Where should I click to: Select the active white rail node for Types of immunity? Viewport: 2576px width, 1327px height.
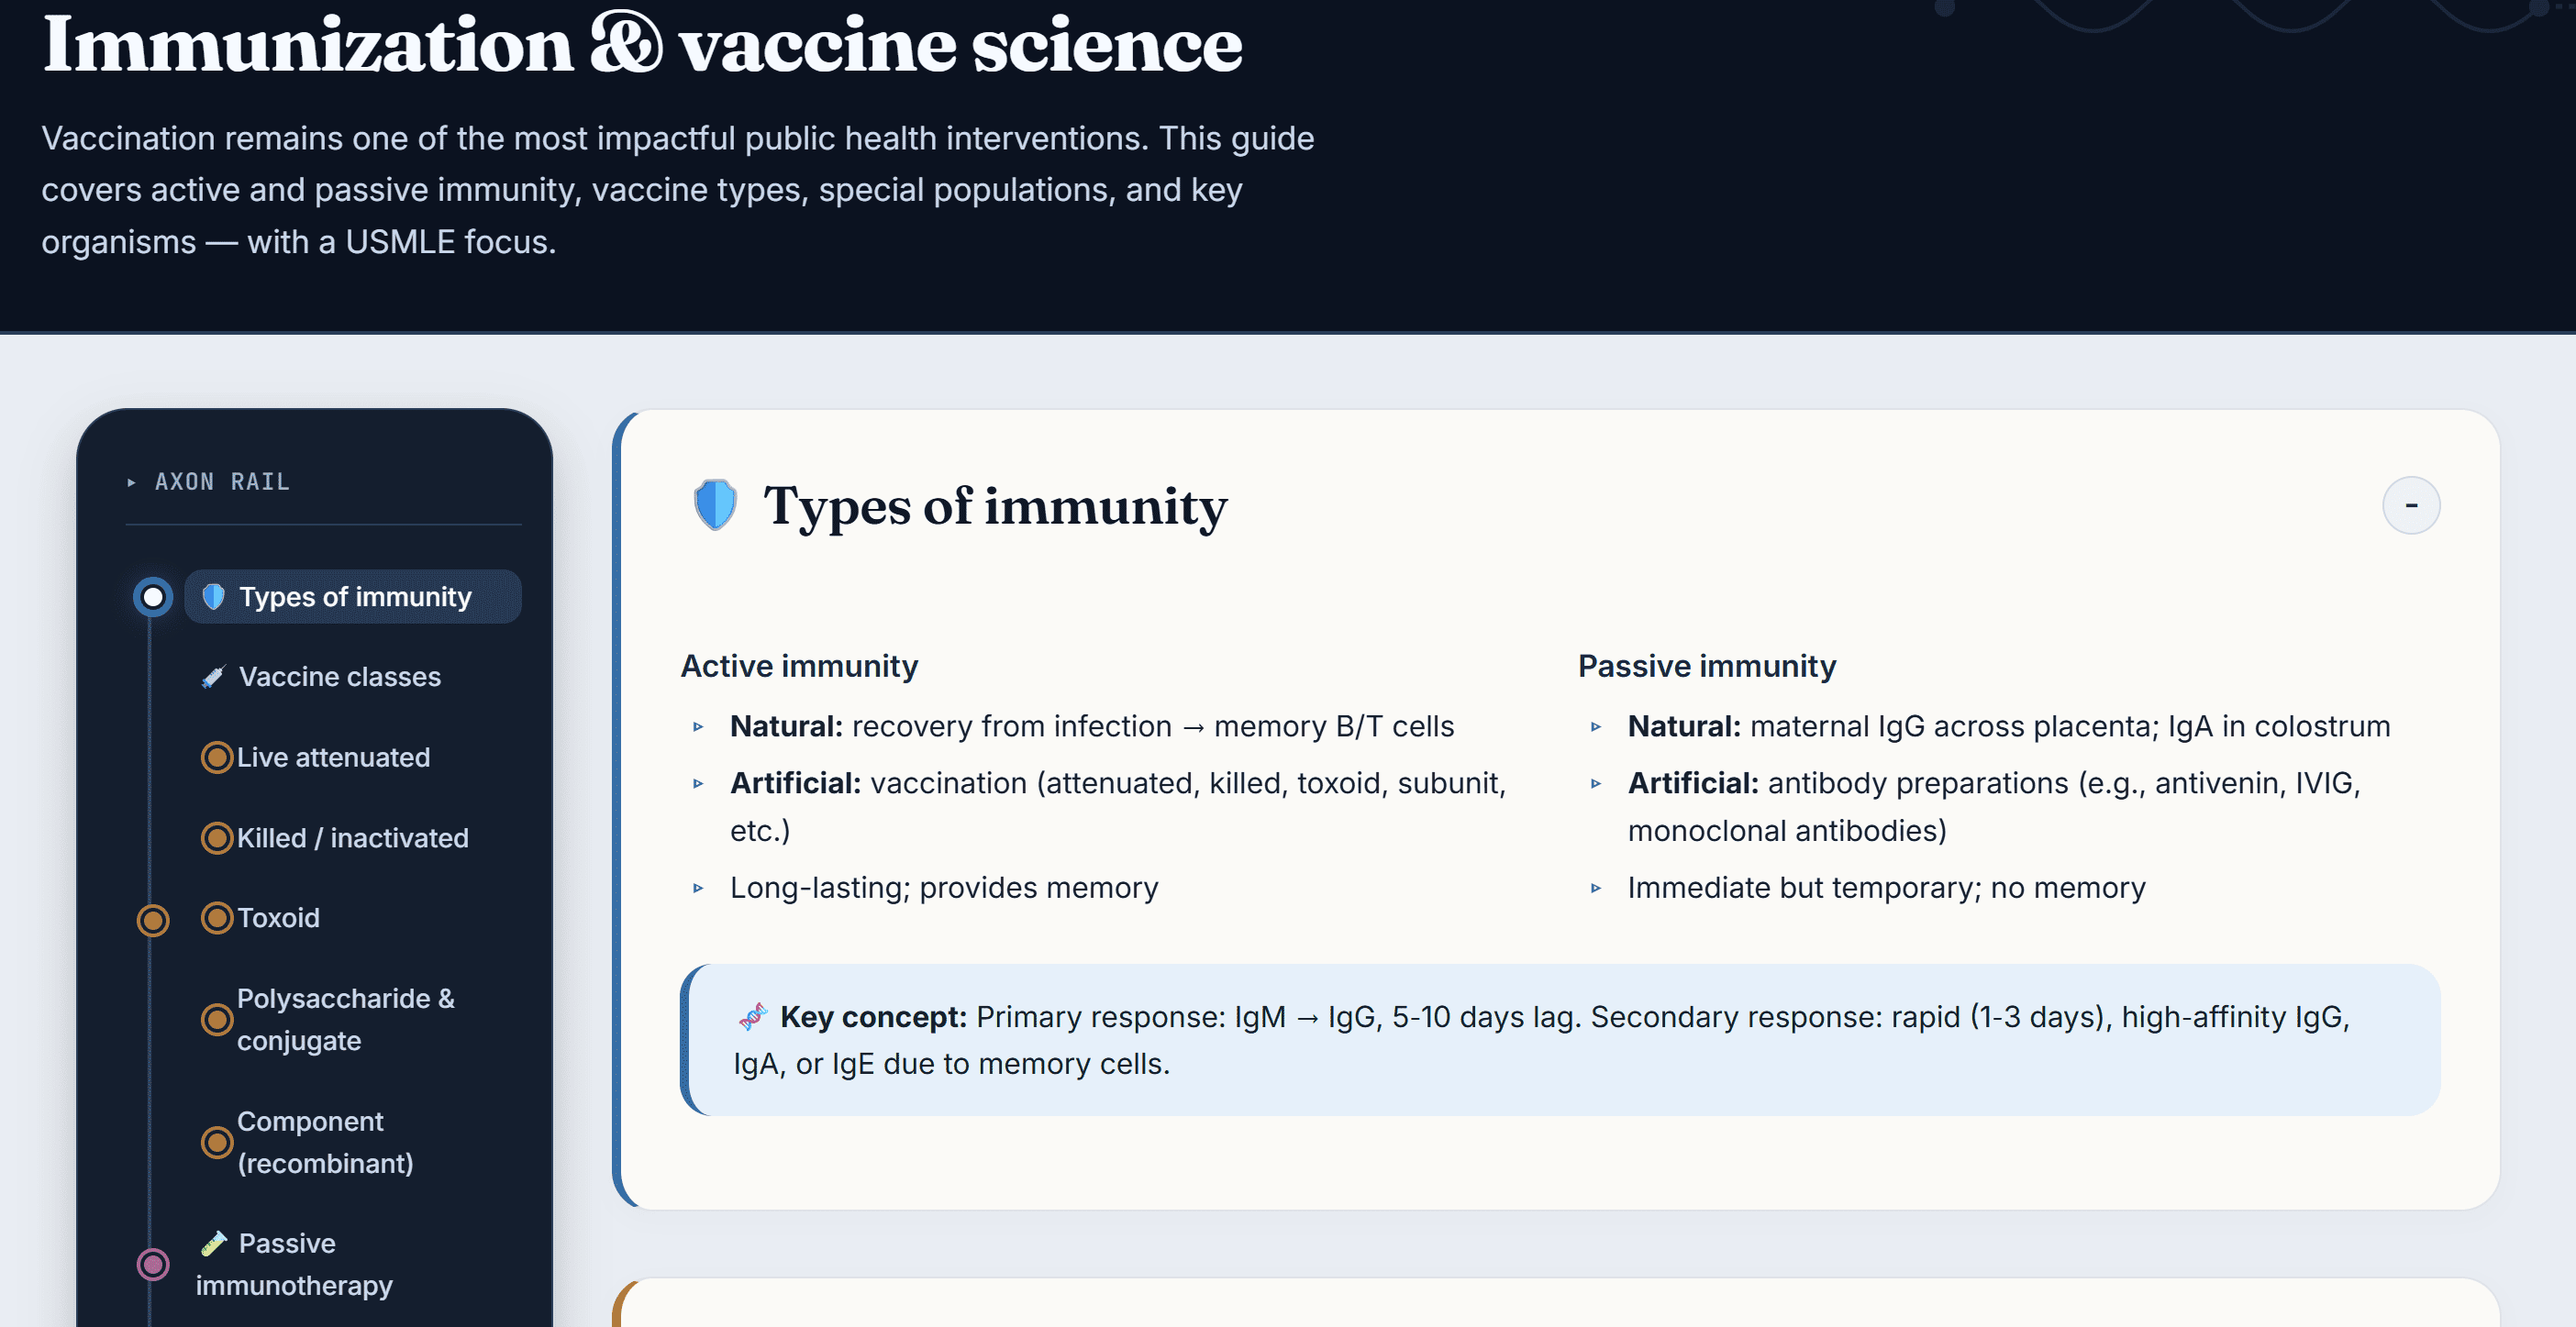click(153, 597)
